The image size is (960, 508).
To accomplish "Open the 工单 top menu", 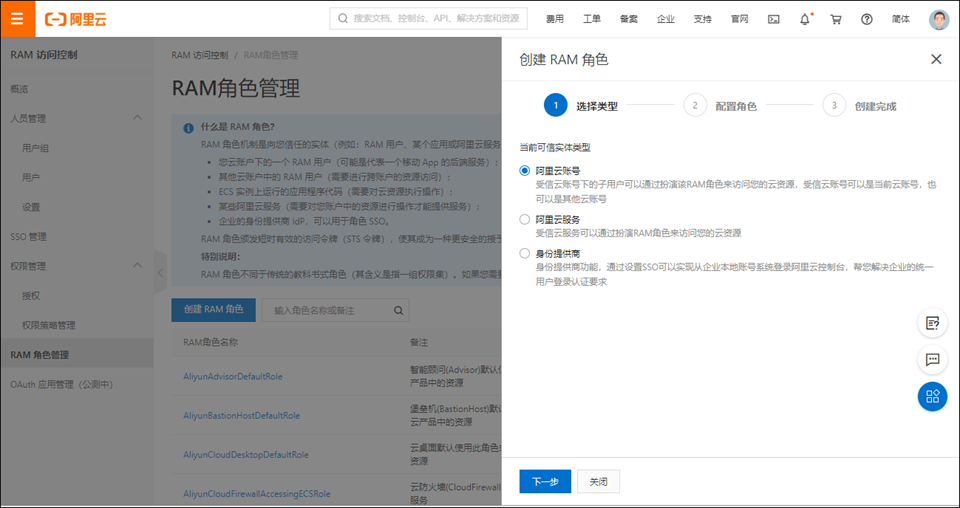I will point(591,19).
